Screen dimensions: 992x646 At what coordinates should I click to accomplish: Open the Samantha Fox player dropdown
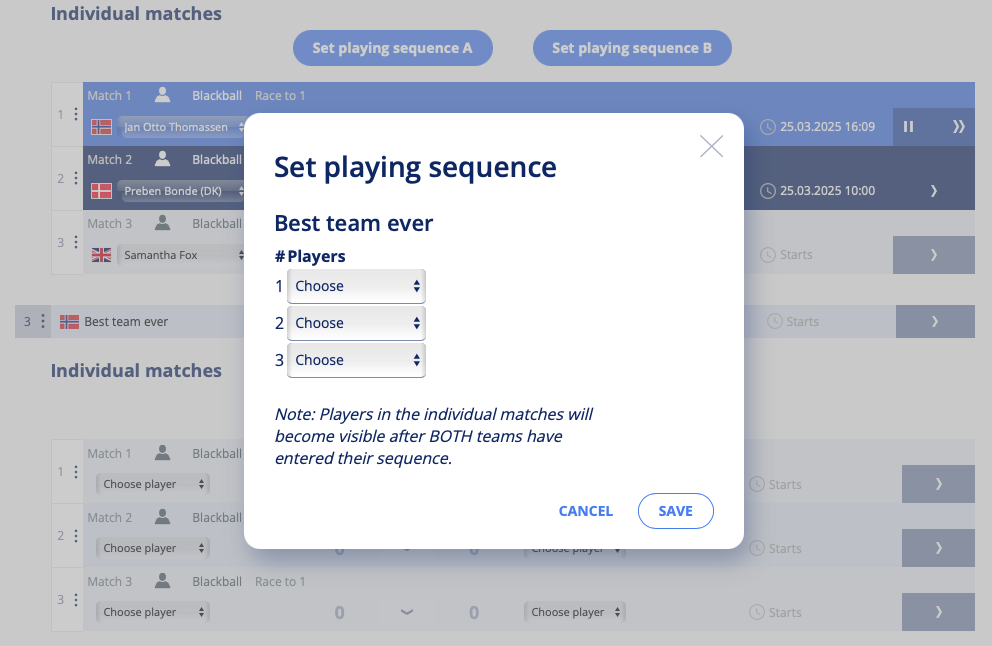(181, 255)
